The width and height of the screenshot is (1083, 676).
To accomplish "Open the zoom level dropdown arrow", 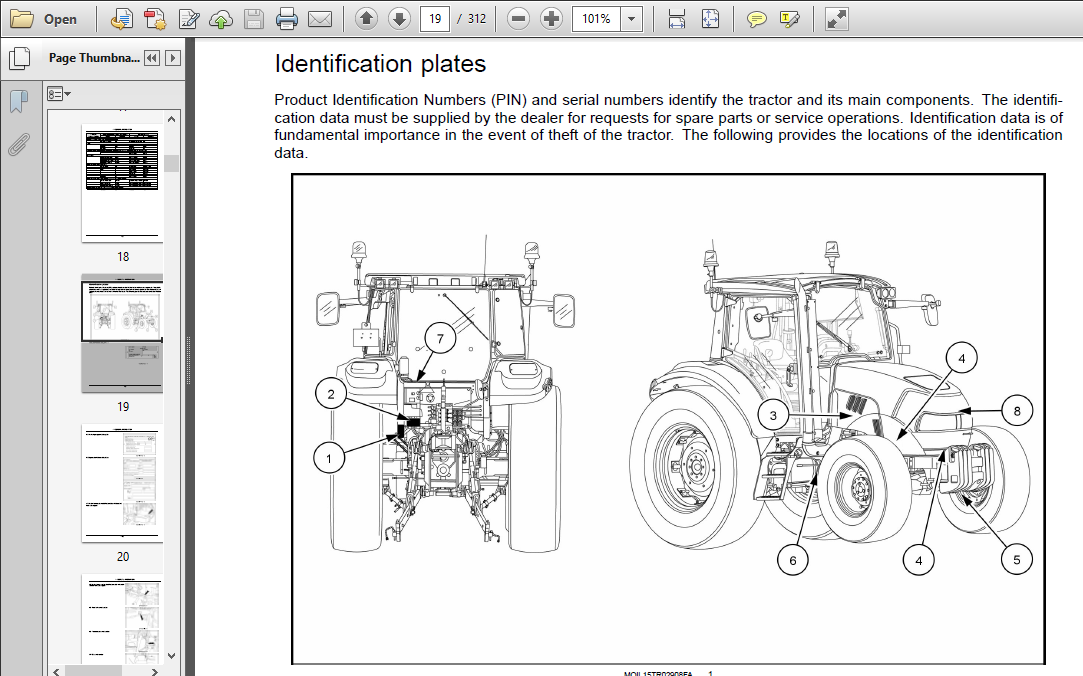I will [631, 19].
